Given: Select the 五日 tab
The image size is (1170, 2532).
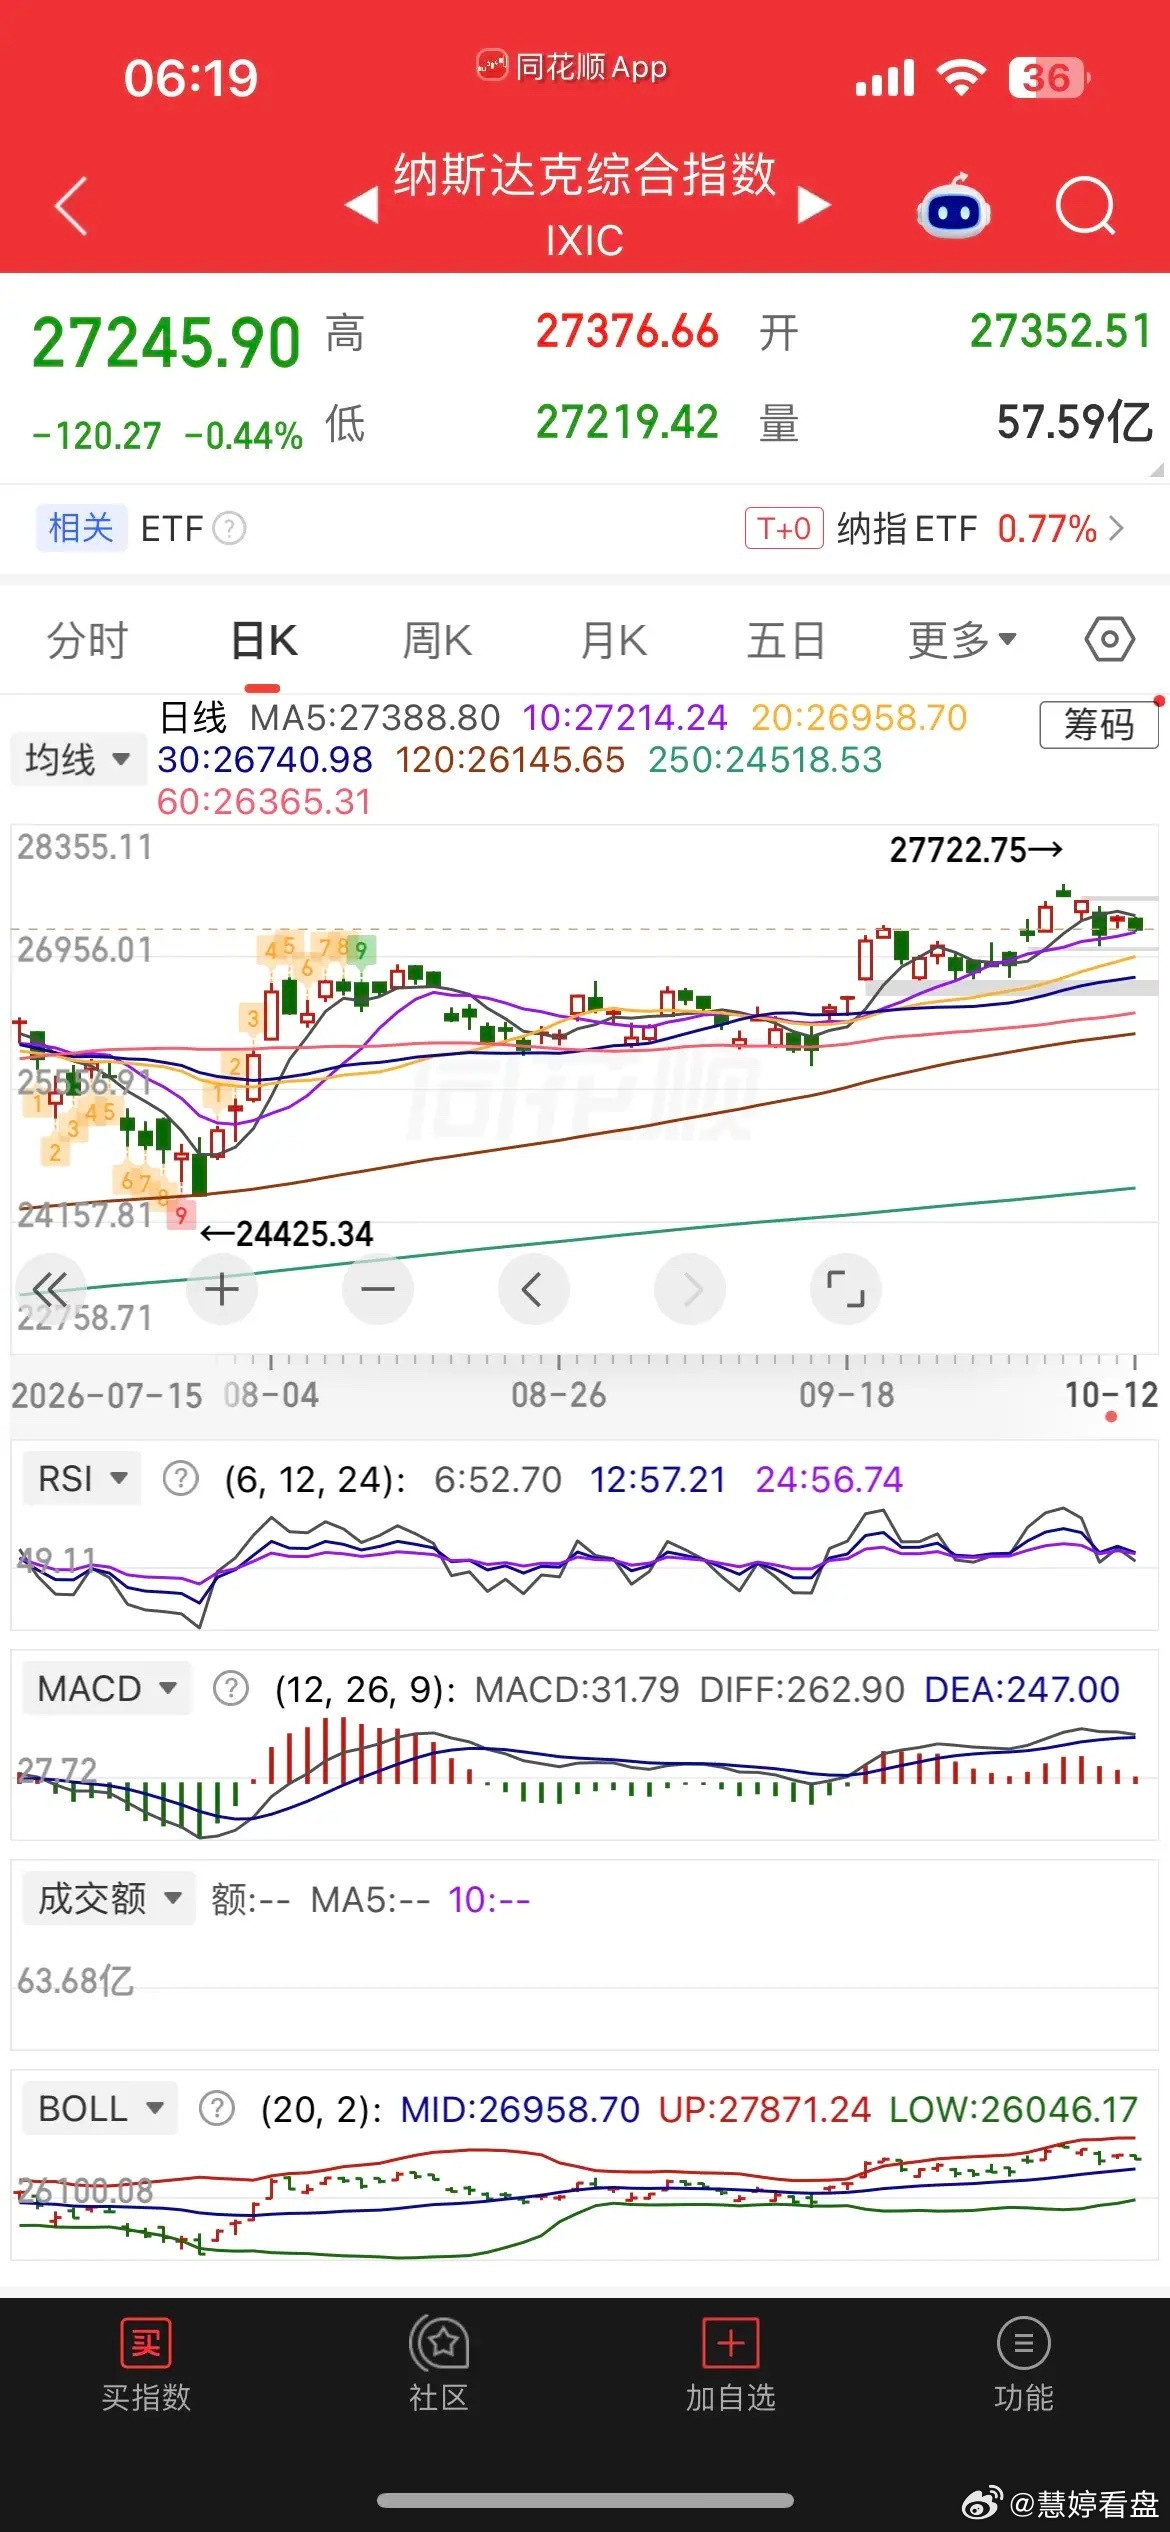Looking at the screenshot, I should coord(786,640).
